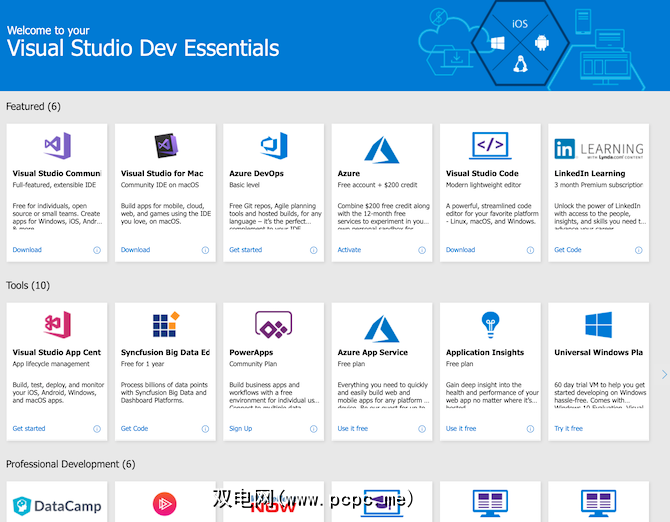Open the LinkedIn Learning logo
Screen dimensions: 670x522
(x=598, y=149)
